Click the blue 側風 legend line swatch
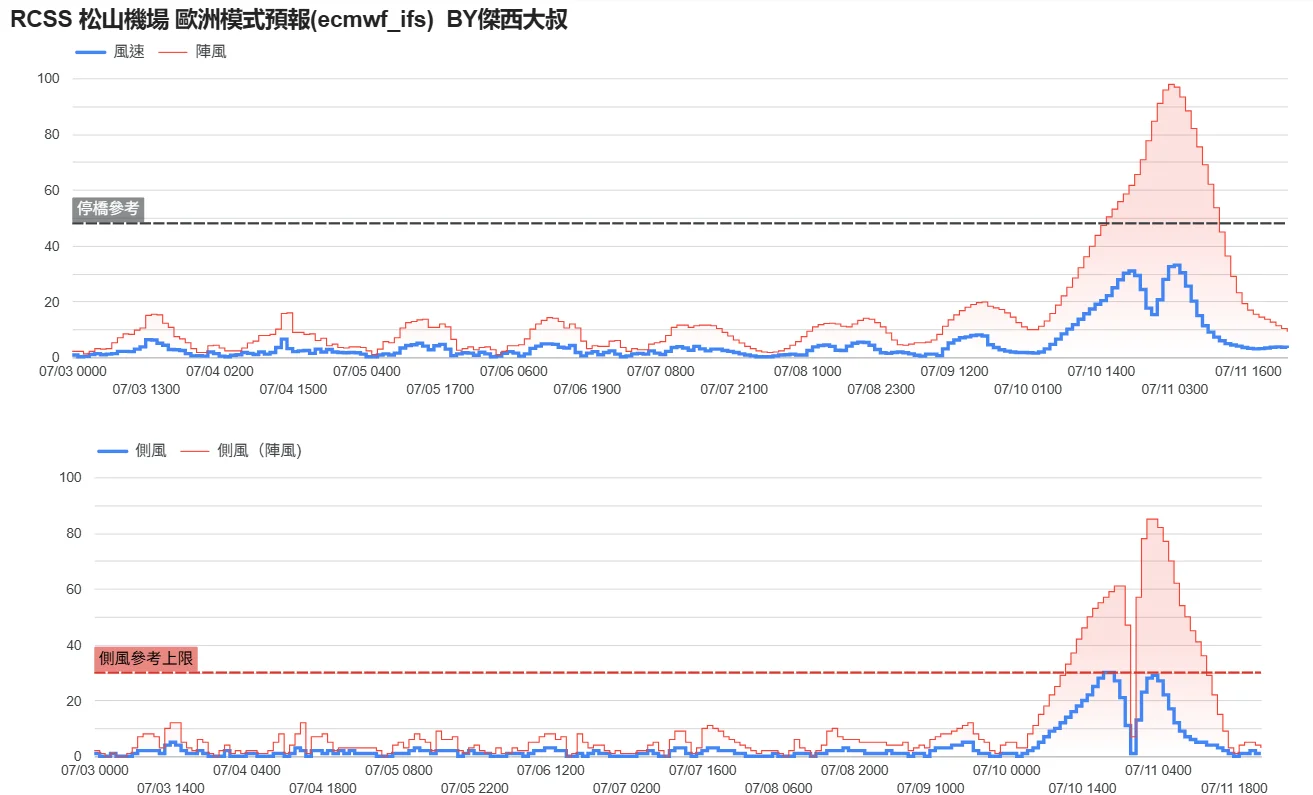The image size is (1313, 795). click(x=112, y=452)
